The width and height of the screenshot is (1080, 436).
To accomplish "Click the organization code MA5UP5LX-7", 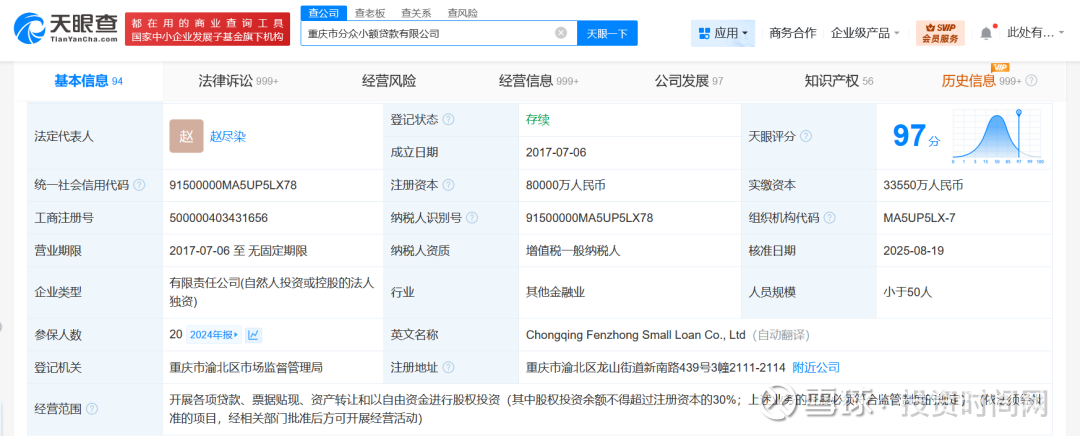I will 919,218.
